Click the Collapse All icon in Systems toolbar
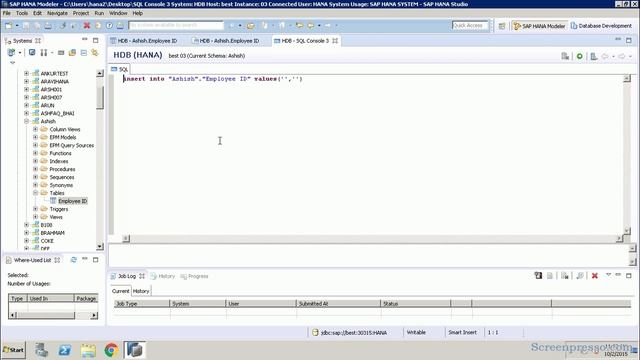The image size is (640, 360). (x=84, y=53)
